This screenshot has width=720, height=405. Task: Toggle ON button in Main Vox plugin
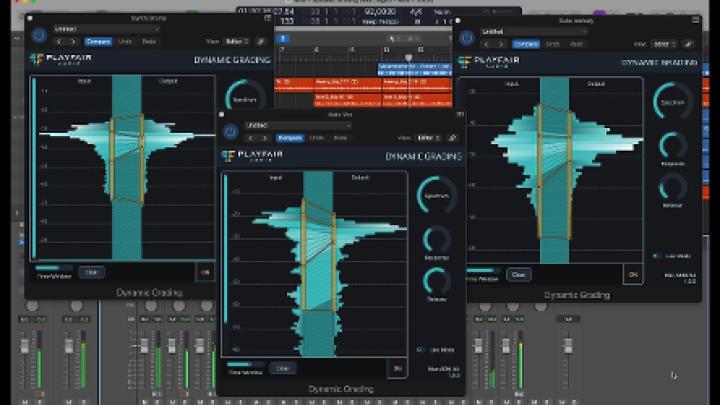pyautogui.click(x=397, y=368)
